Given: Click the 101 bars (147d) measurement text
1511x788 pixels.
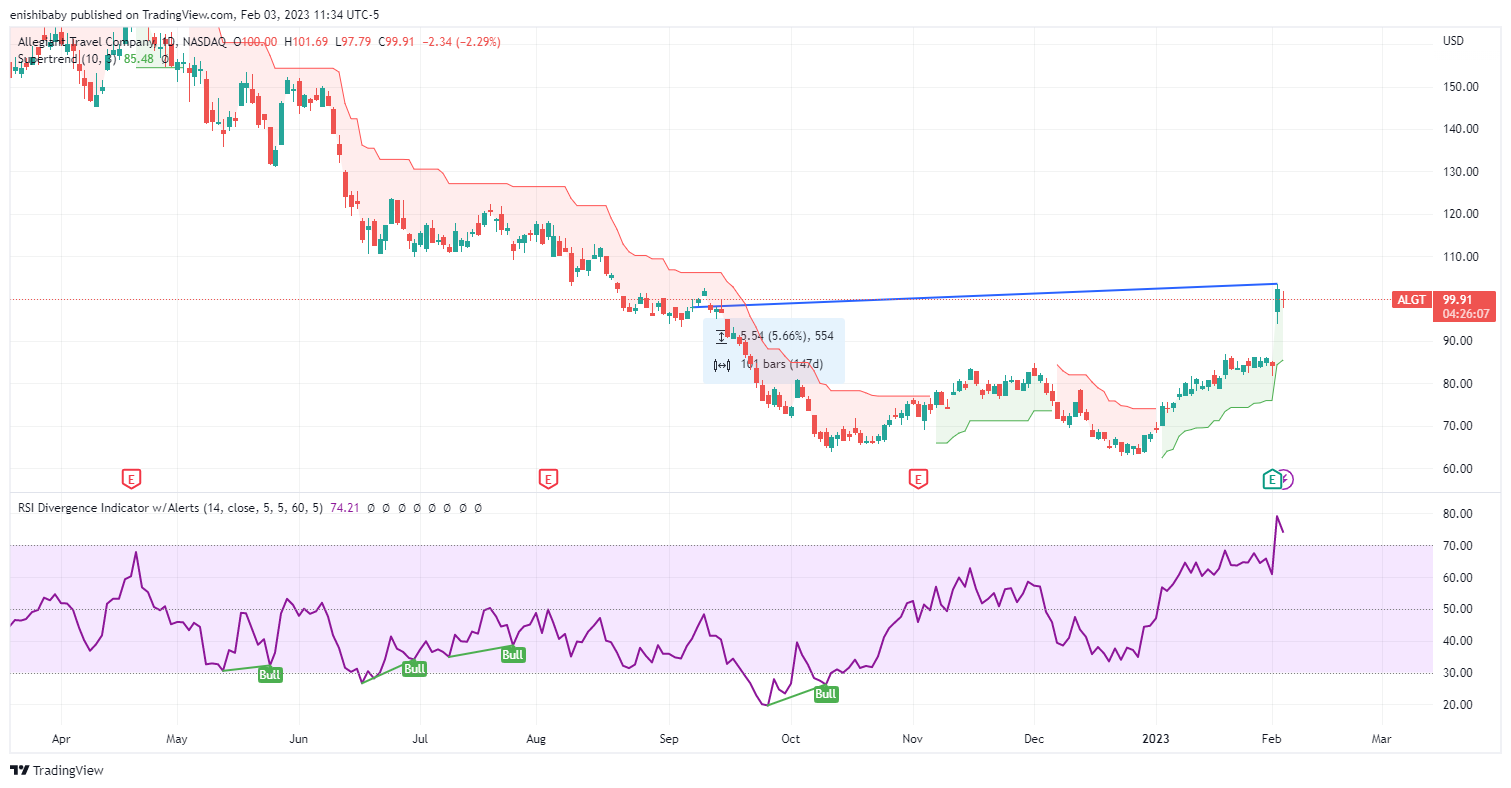Looking at the screenshot, I should click(x=782, y=364).
